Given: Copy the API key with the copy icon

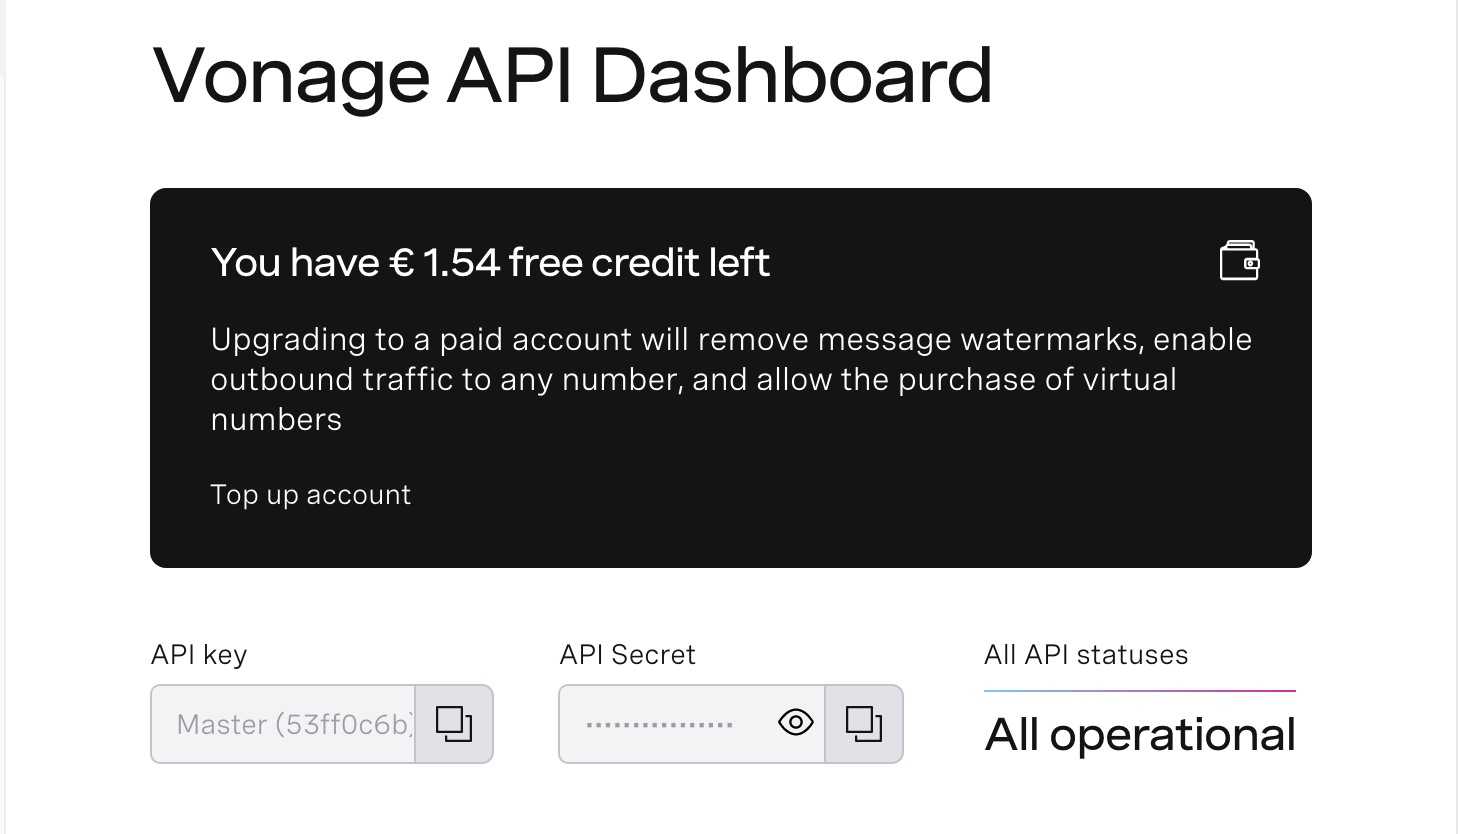Looking at the screenshot, I should [x=454, y=724].
